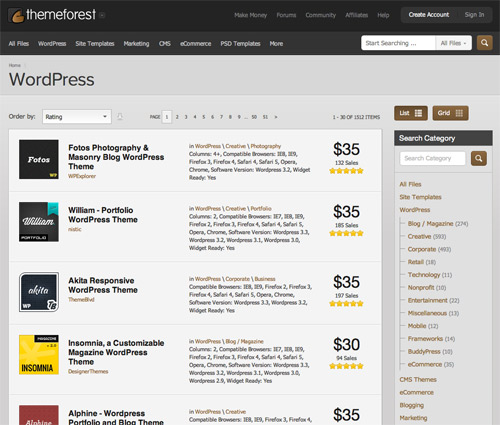Click the ThemeForest logo icon
The height and width of the screenshot is (425, 500).
coord(16,15)
